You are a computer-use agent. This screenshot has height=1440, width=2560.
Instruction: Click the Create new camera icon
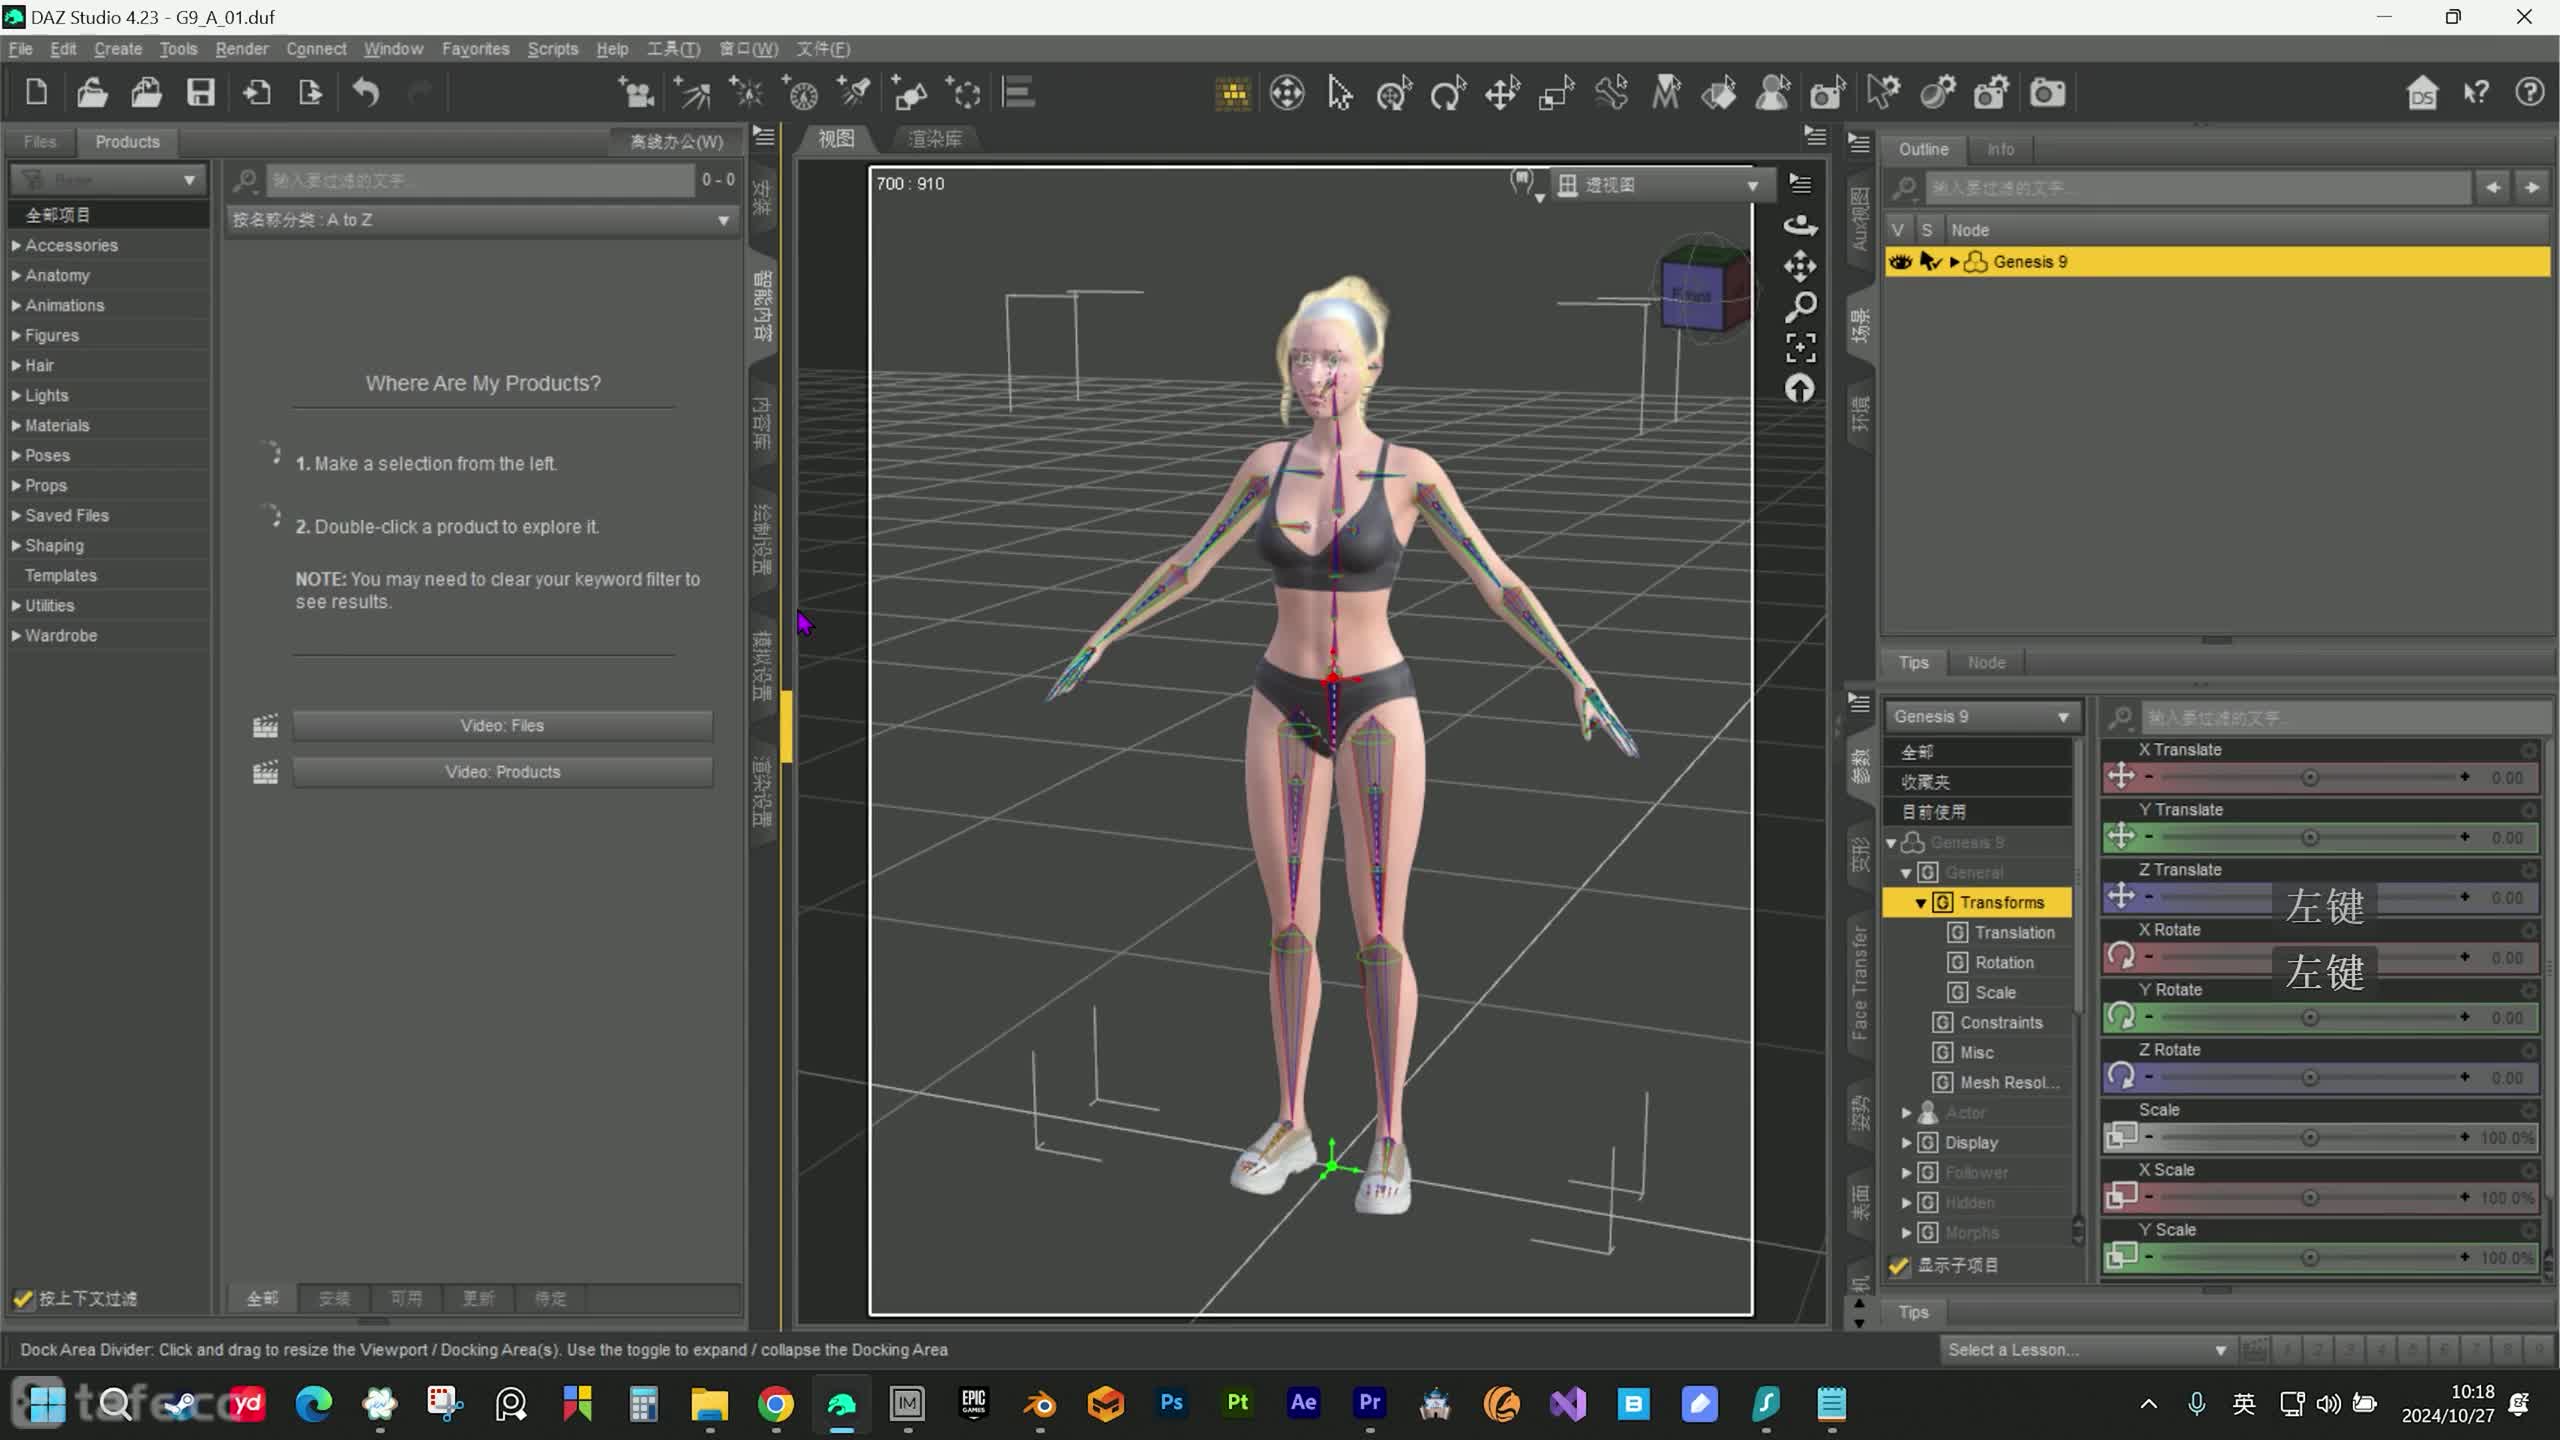tap(634, 93)
